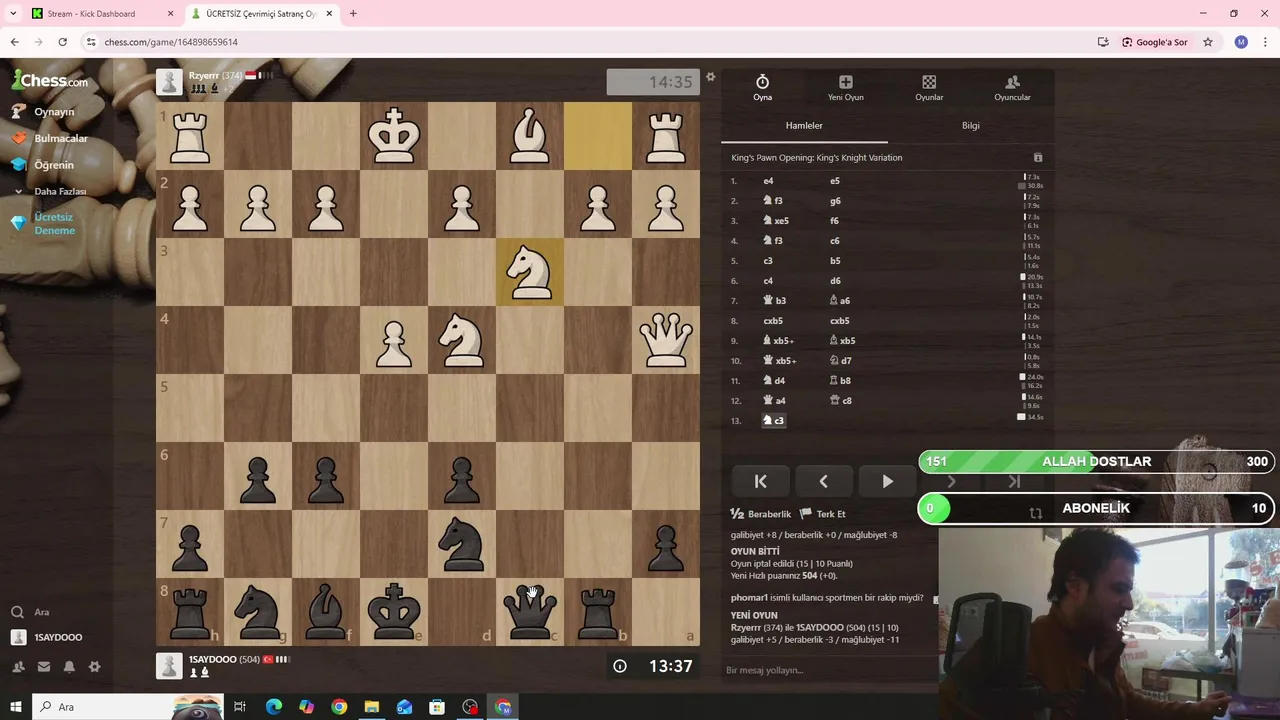The width and height of the screenshot is (1280, 720).
Task: Select black's move g6 in move list
Action: tap(835, 201)
